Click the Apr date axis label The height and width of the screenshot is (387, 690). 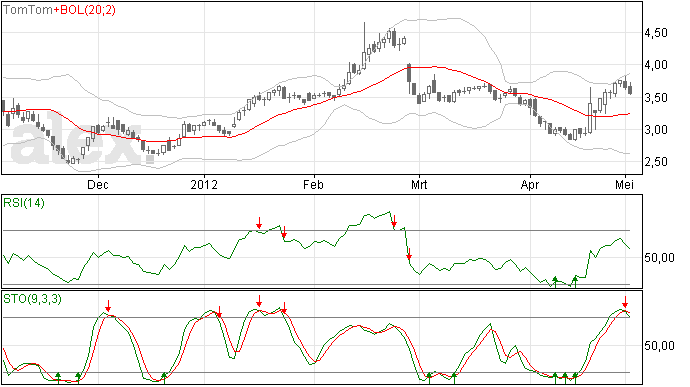pos(530,184)
